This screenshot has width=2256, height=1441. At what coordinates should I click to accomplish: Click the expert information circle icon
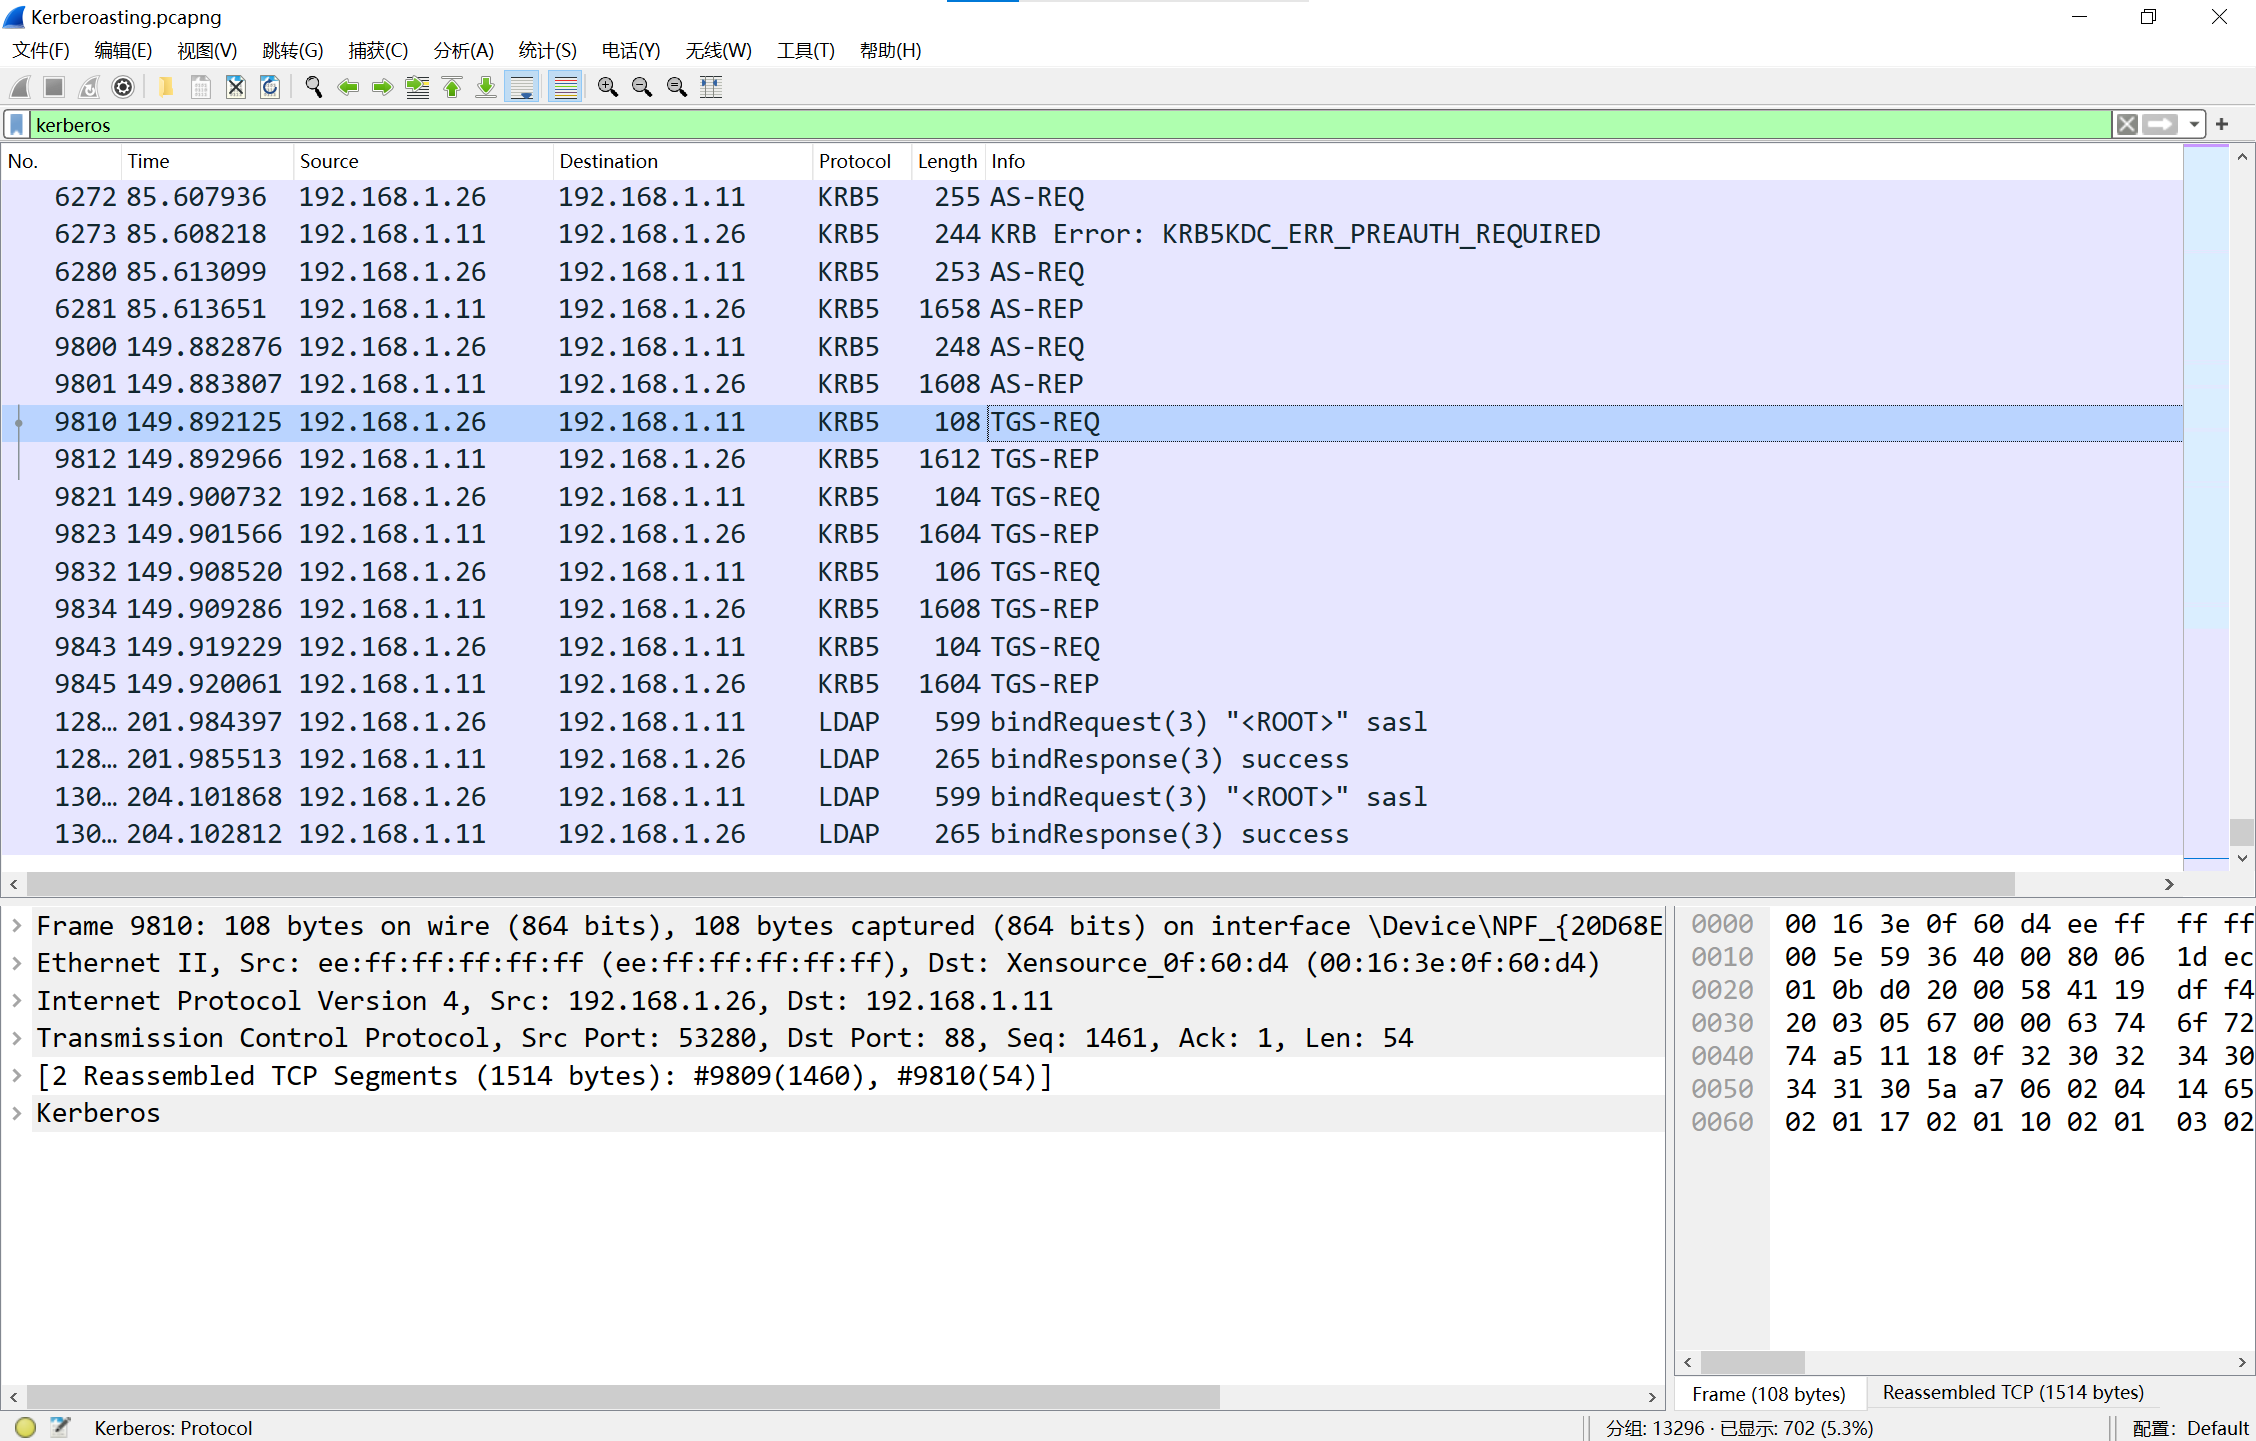coord(26,1427)
